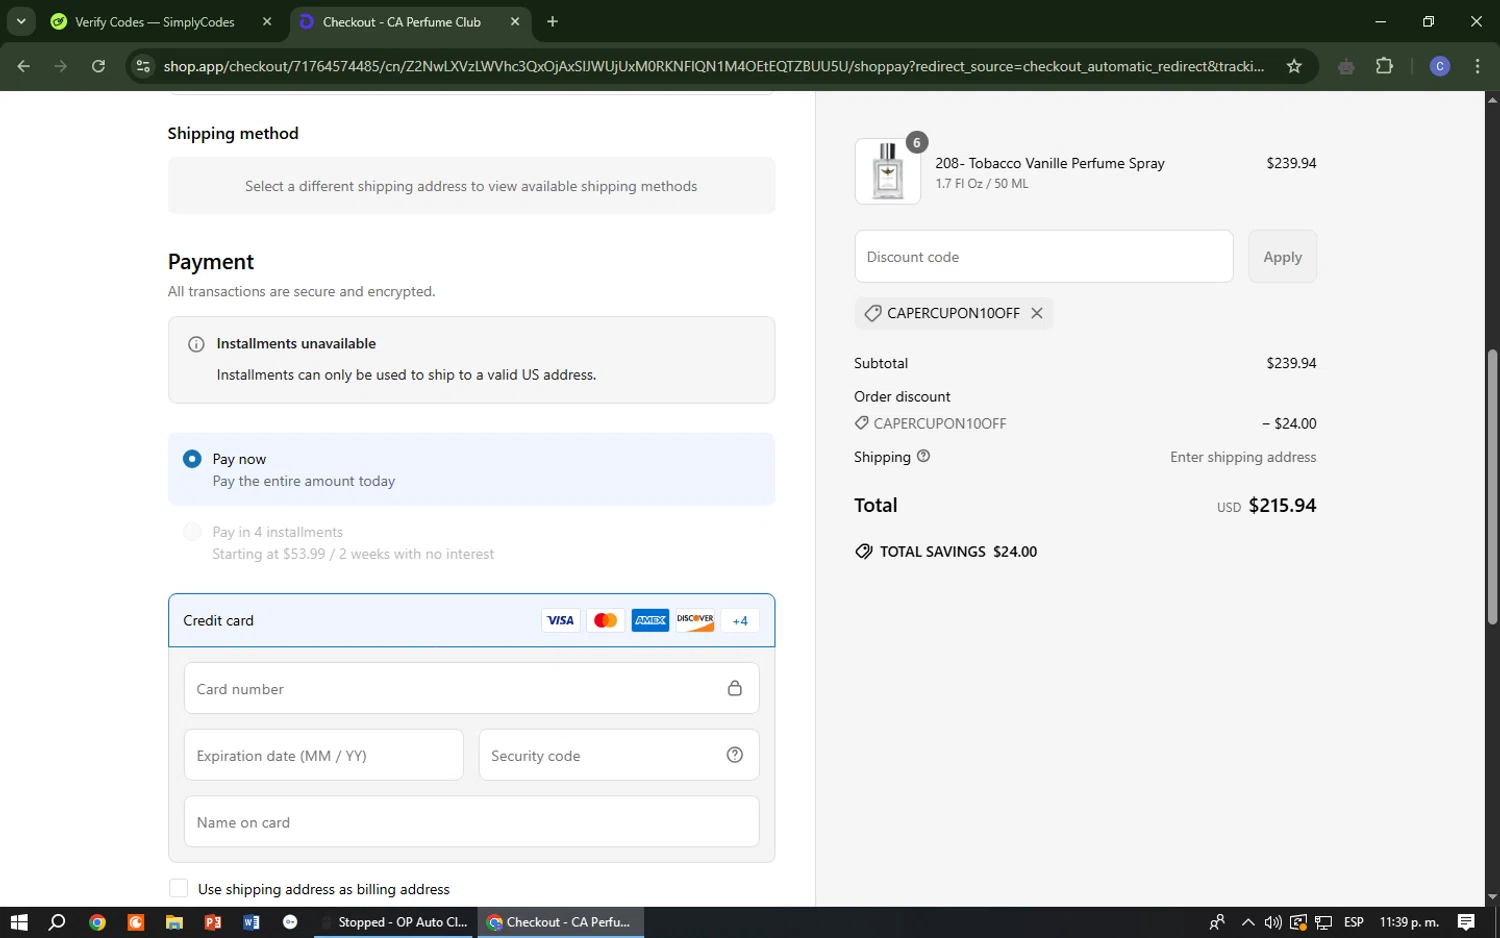Click the $215.94 total amount
The image size is (1500, 938).
click(1282, 505)
